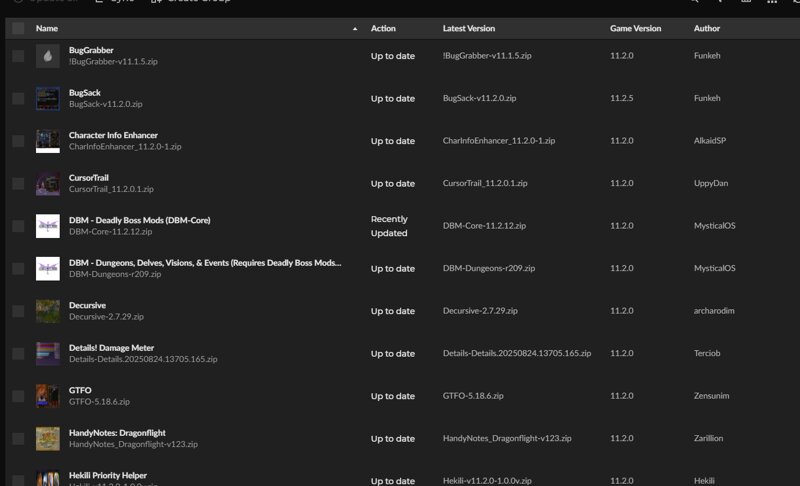Sort by the Name column header
The width and height of the screenshot is (800, 486).
pyautogui.click(x=46, y=29)
